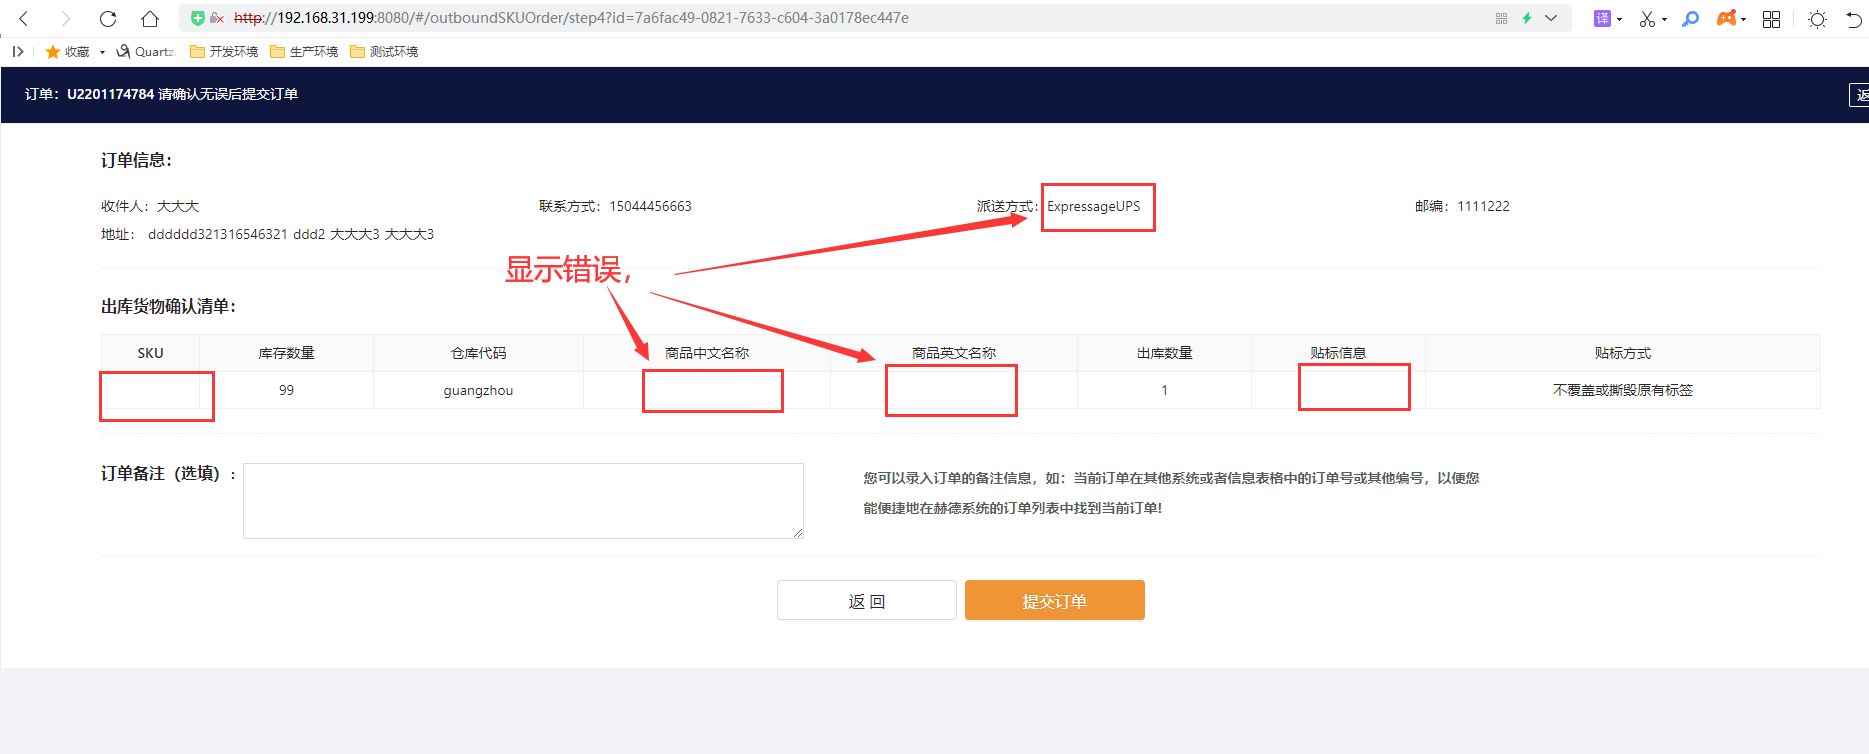Screen dimensions: 1869x754
Task: Toggle the sun brightness mode icon
Action: click(1817, 19)
